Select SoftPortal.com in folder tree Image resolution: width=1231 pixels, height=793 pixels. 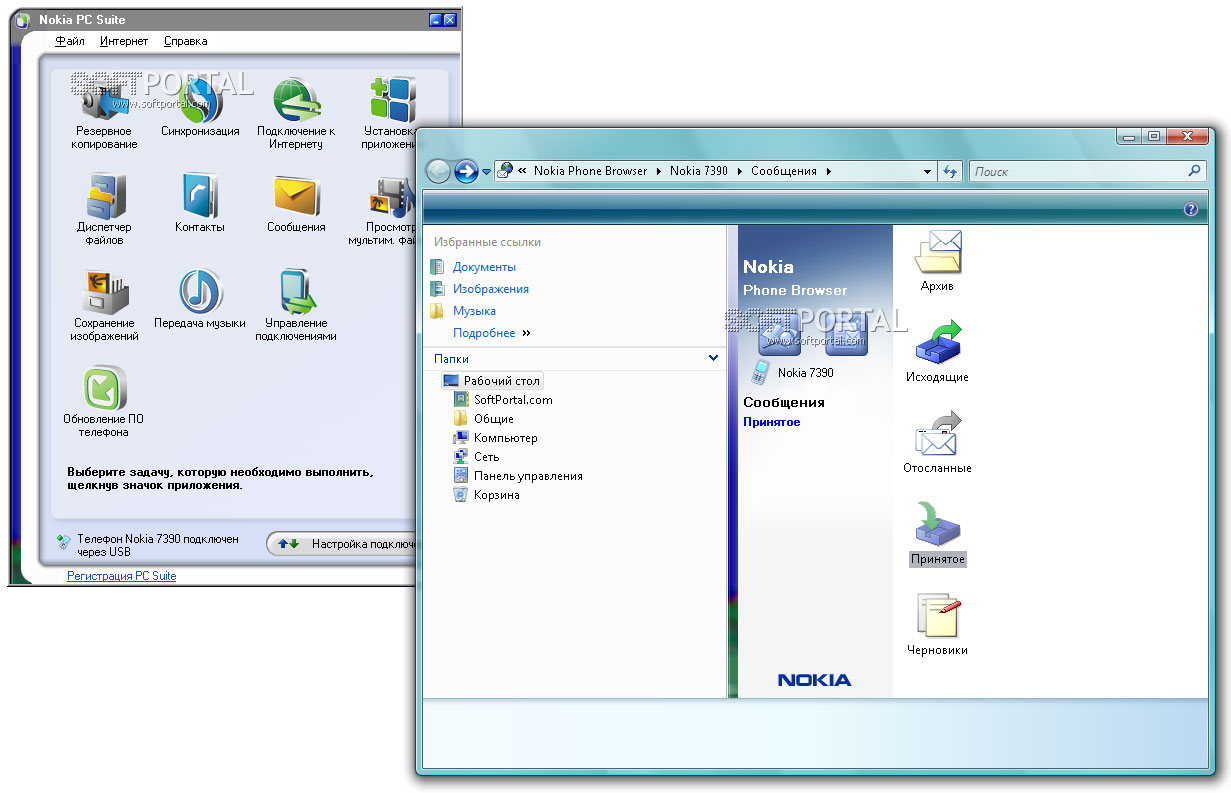click(x=513, y=400)
